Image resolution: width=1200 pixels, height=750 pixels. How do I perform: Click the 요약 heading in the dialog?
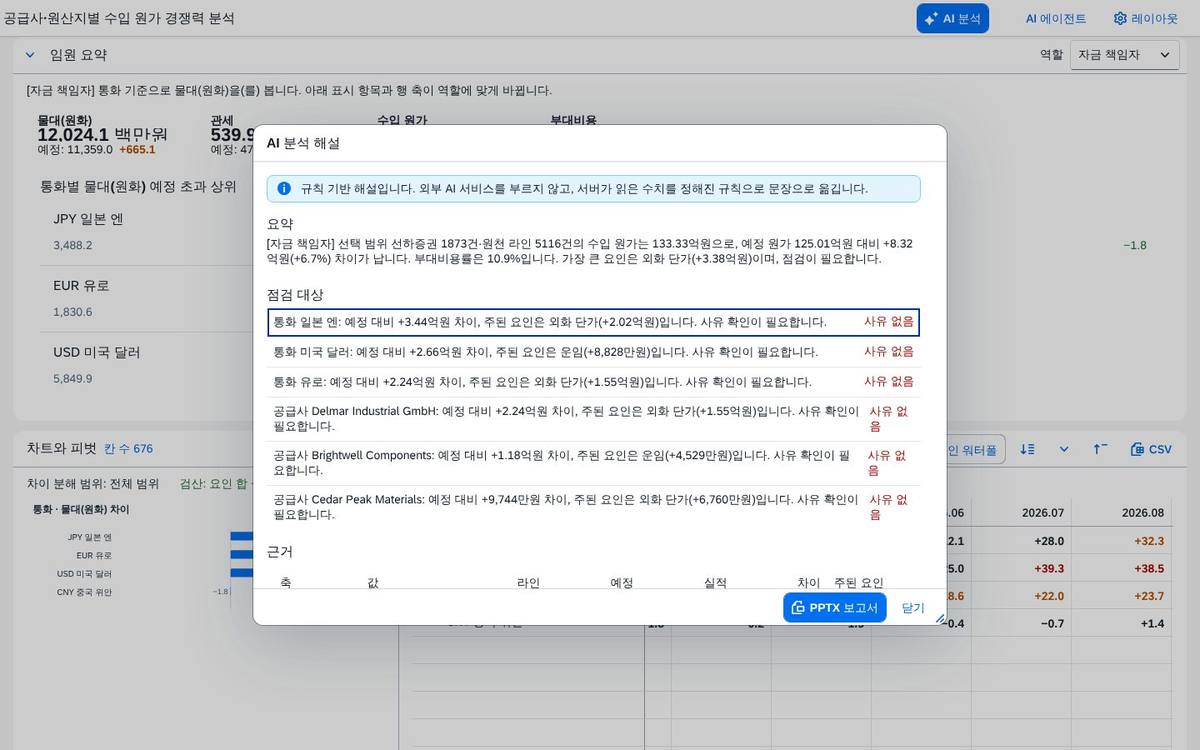pos(280,224)
